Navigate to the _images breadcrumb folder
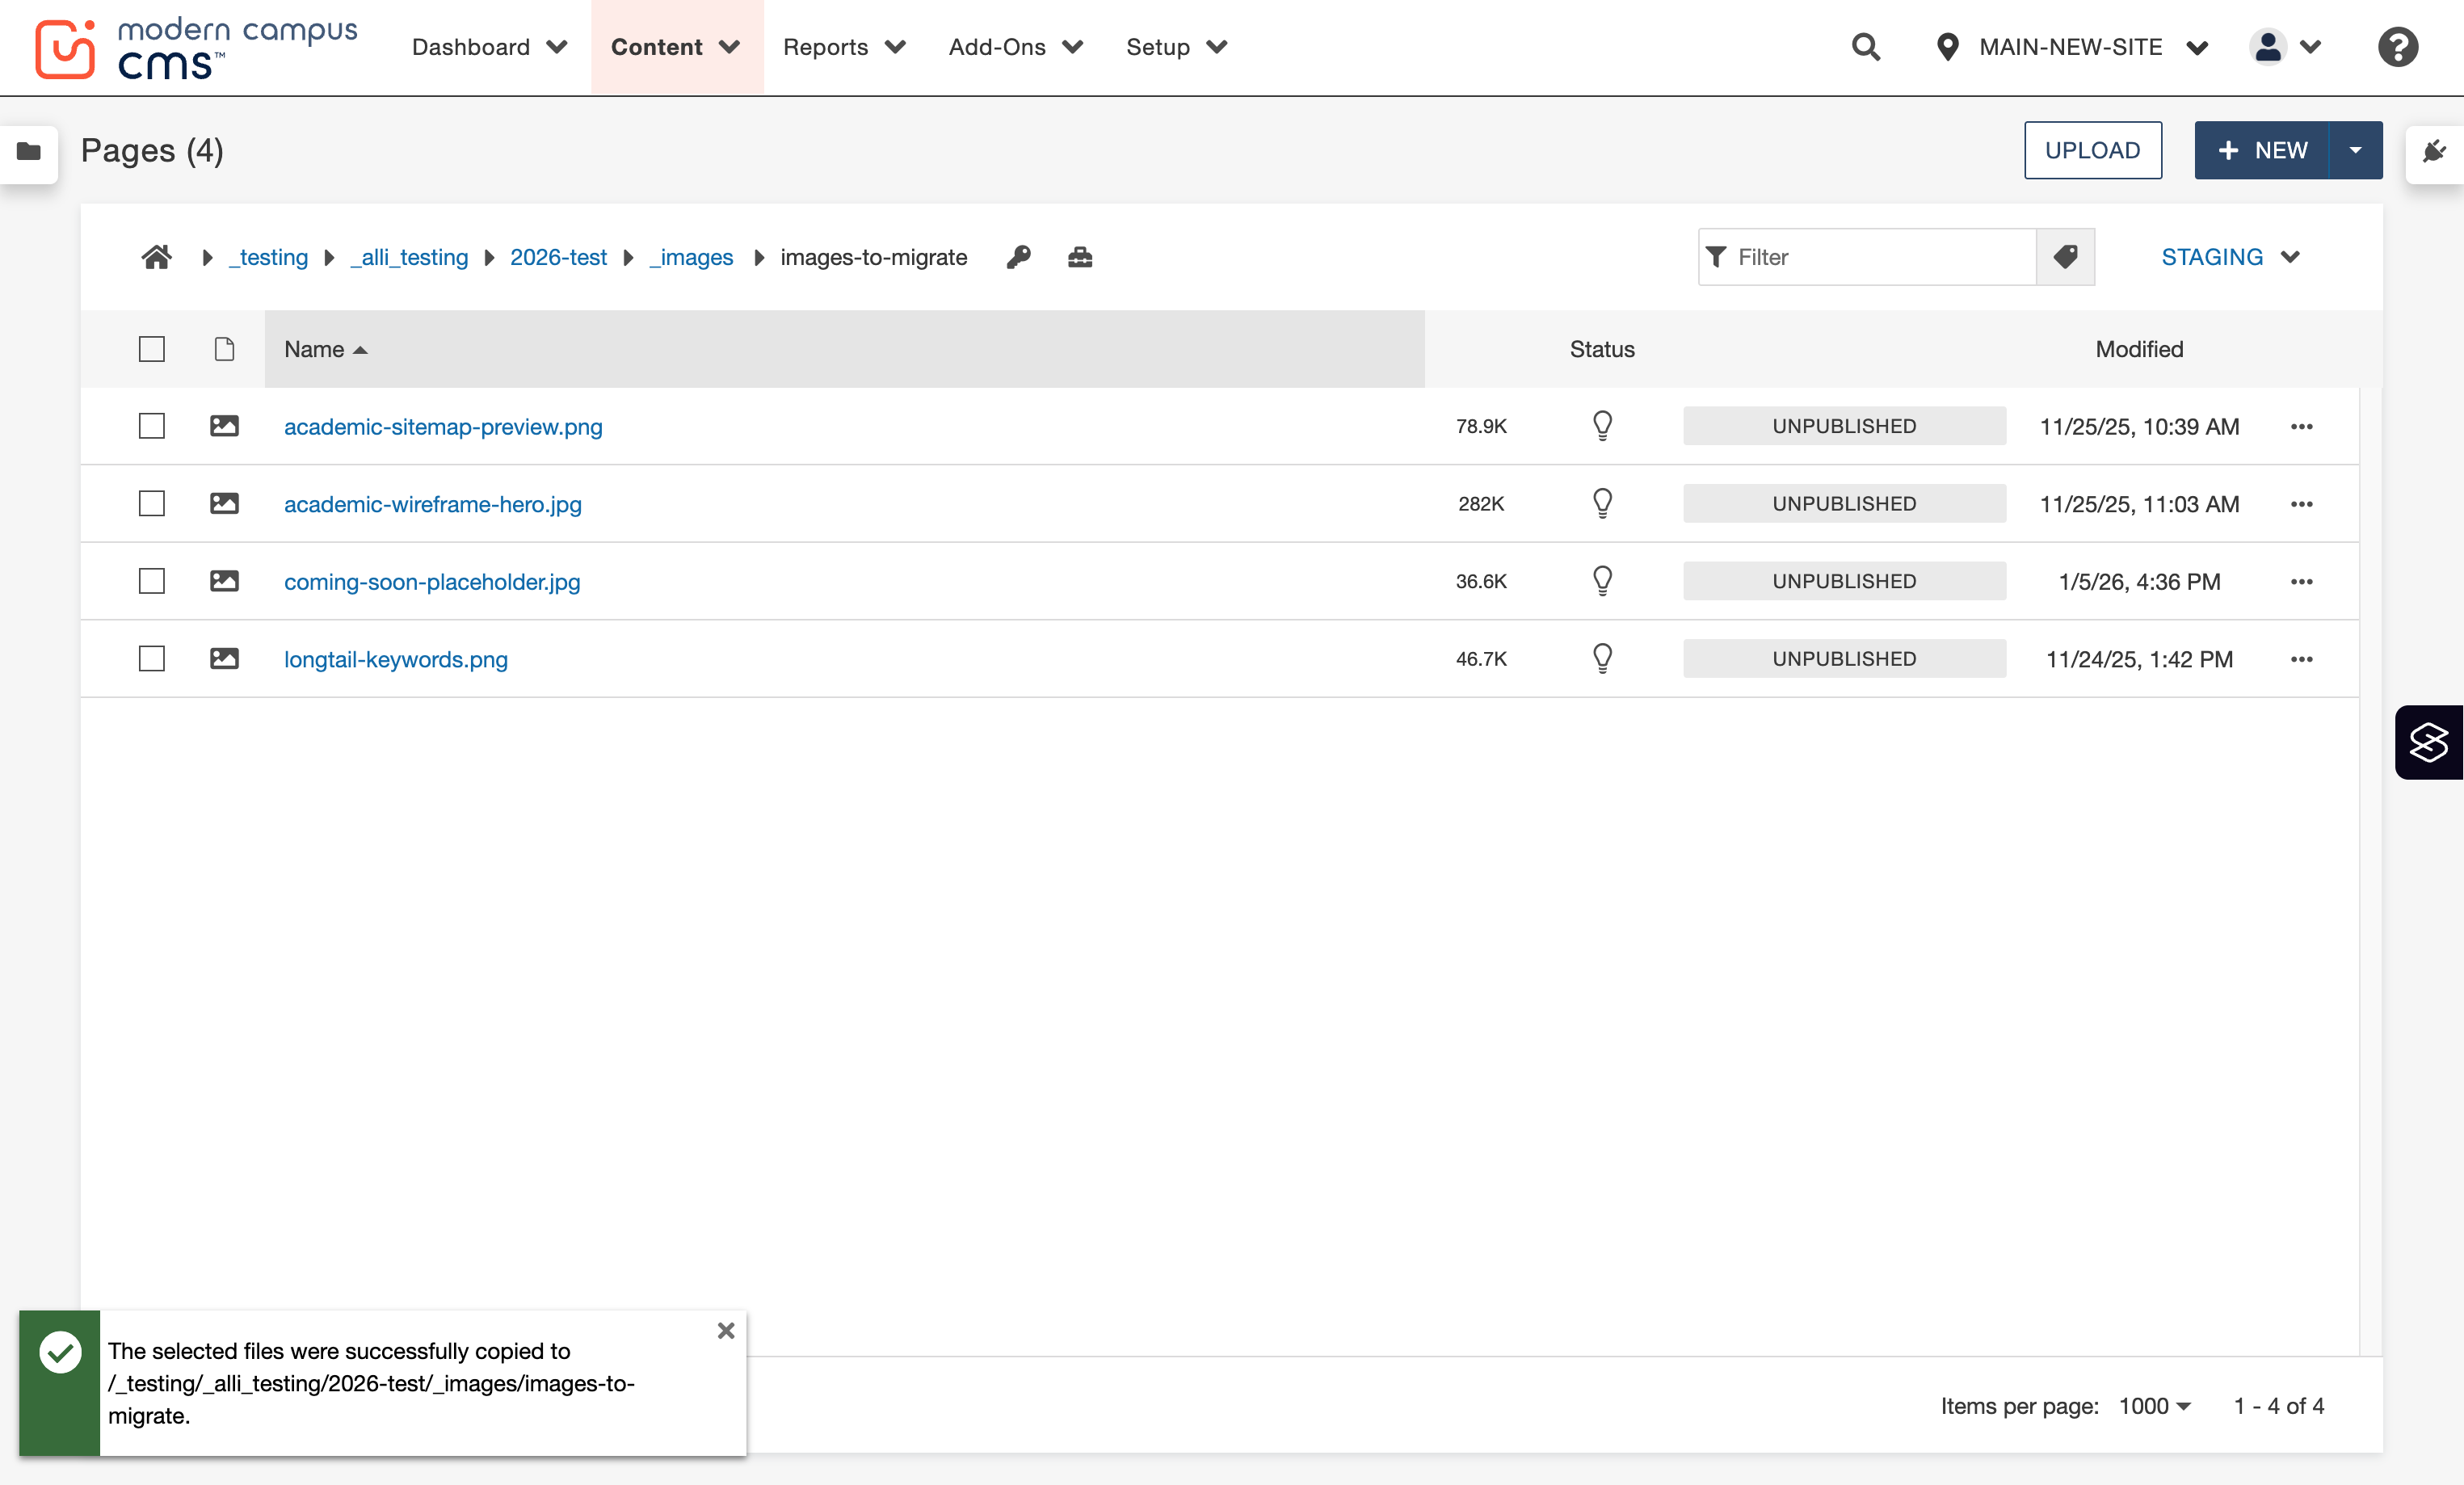 click(x=691, y=257)
